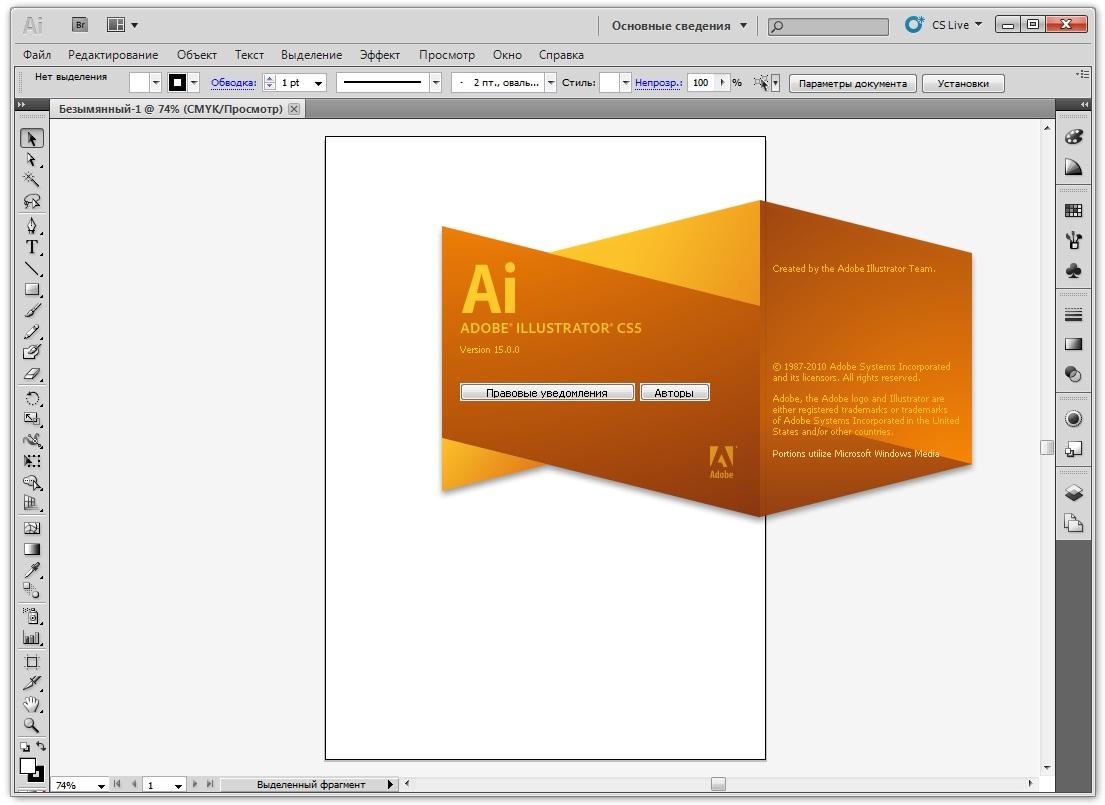Swap fill and stroke colors arrow
The image size is (1105, 805).
[41, 746]
